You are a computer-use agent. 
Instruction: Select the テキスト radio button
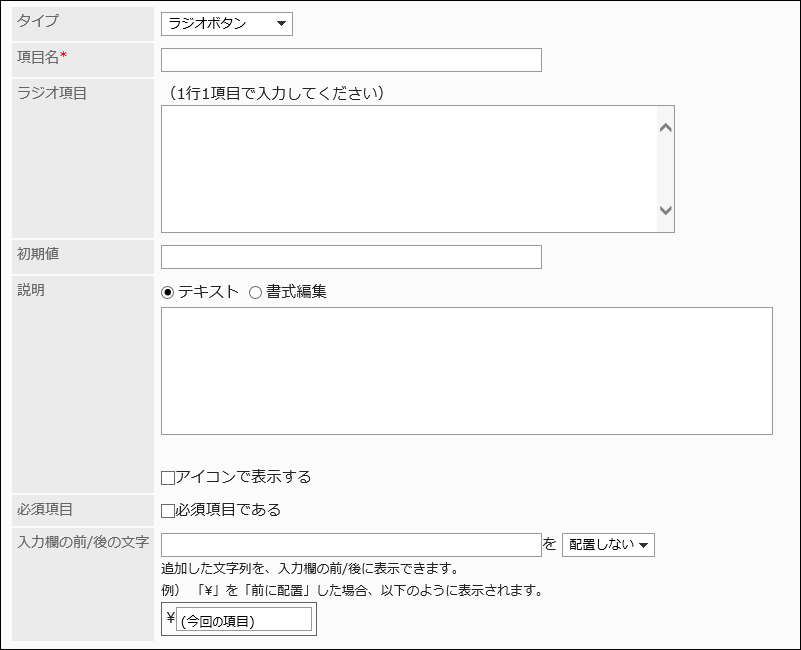(x=167, y=292)
